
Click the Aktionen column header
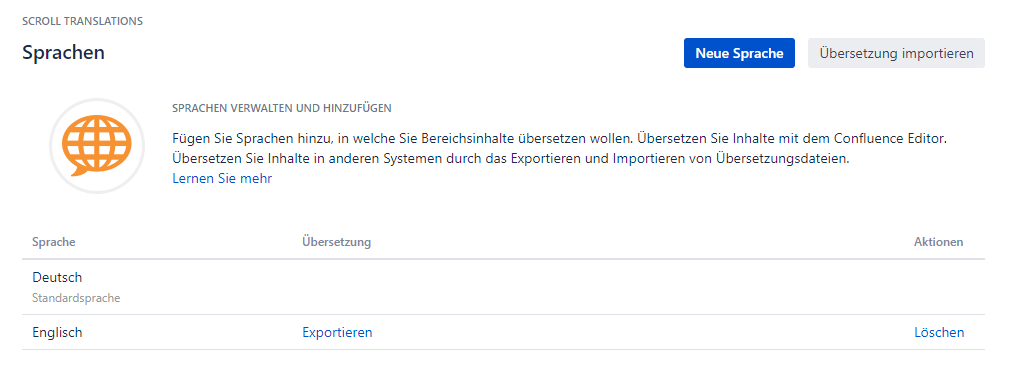[938, 242]
